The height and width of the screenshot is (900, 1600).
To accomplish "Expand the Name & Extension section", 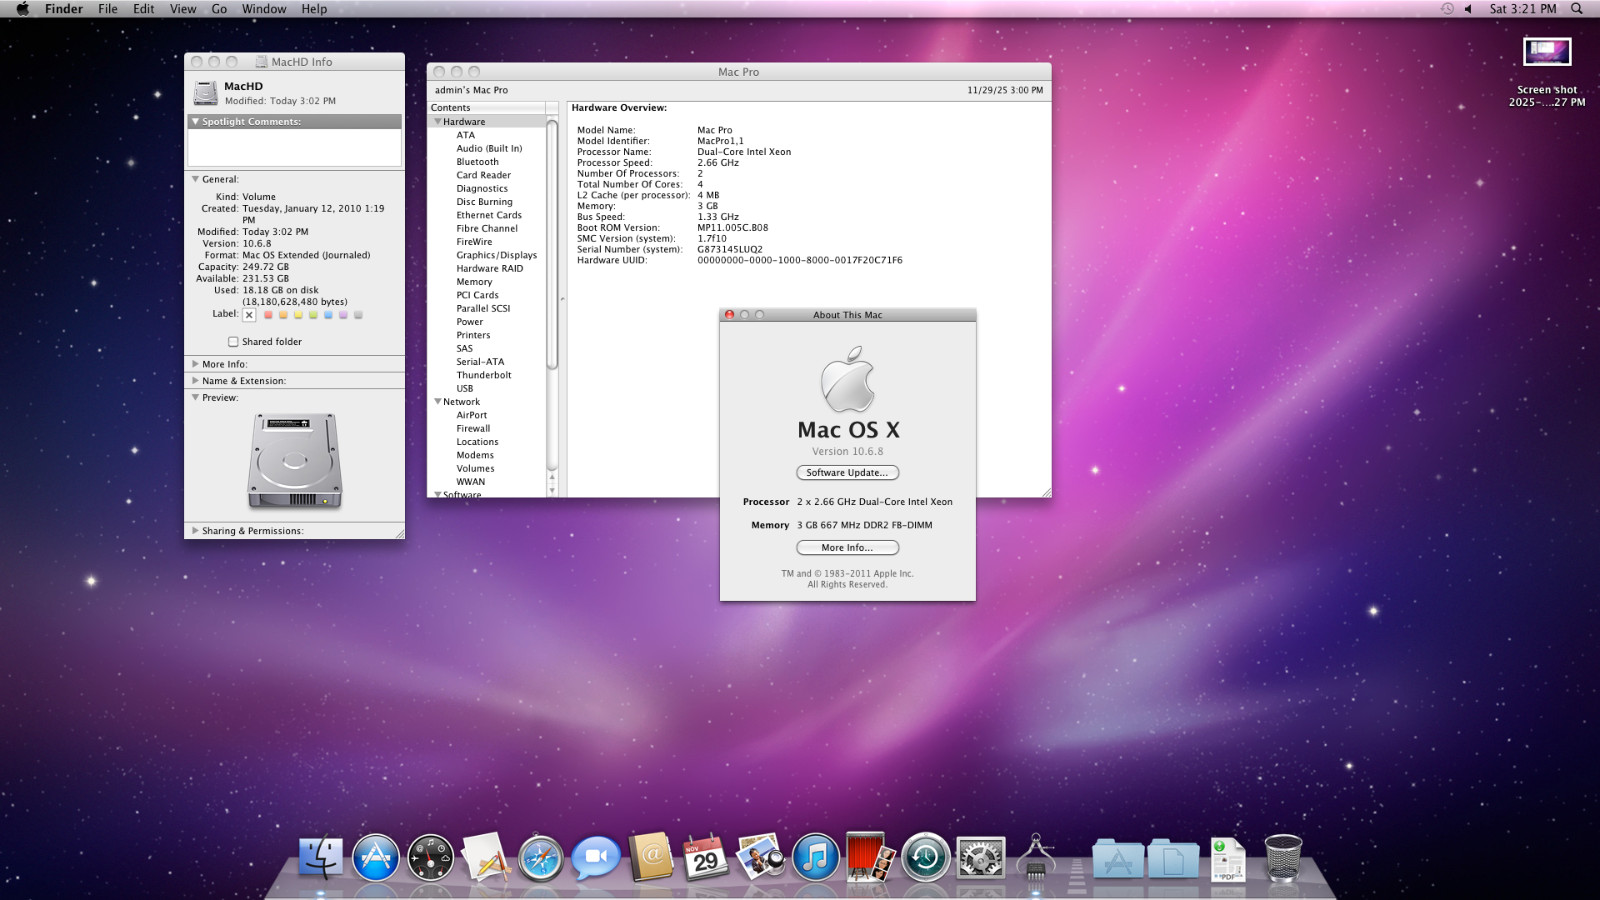I will click(x=196, y=381).
